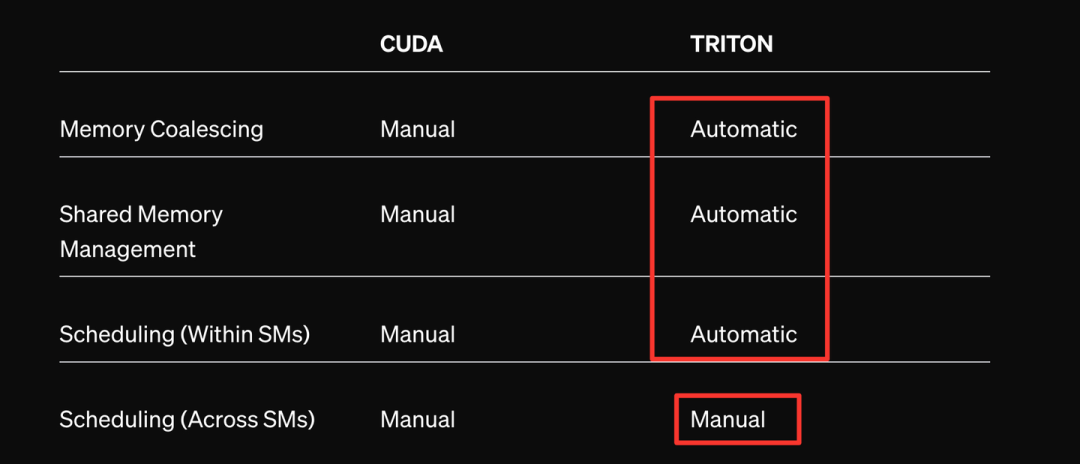Click the Scheduling (Within SMs) label

[x=185, y=335]
